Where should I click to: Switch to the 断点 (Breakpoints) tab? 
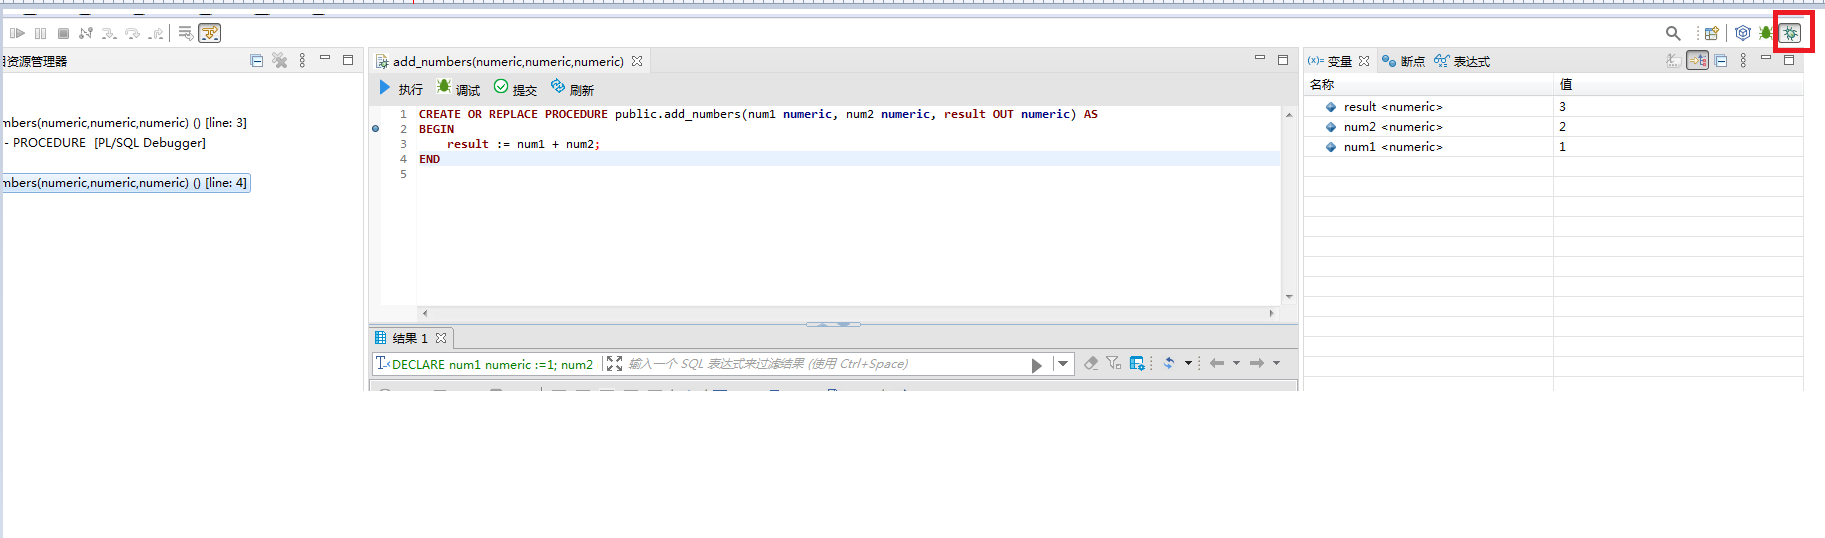pos(1403,61)
